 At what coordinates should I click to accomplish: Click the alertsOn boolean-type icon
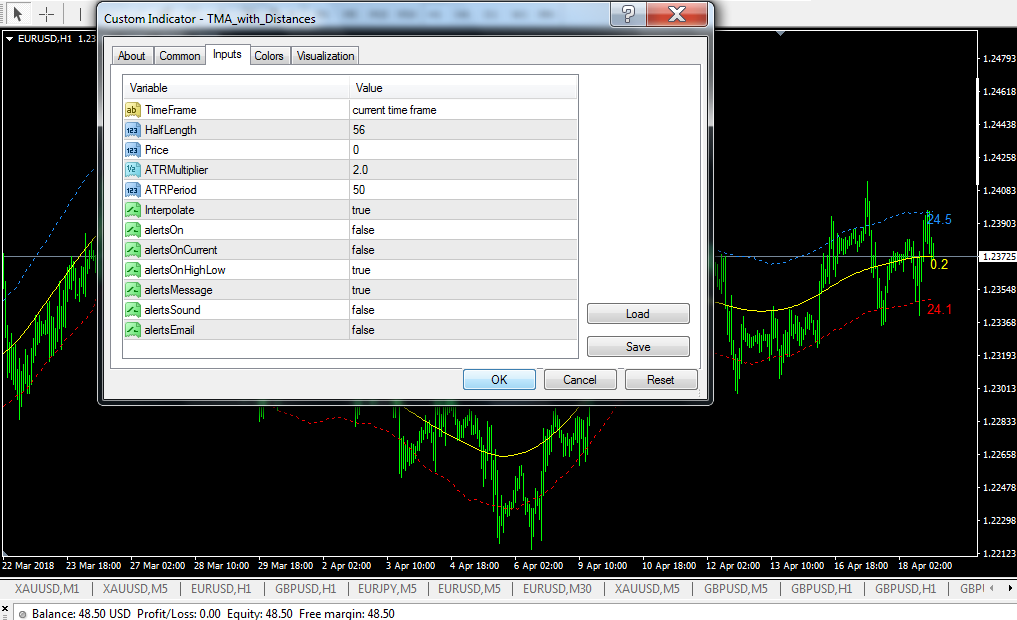click(x=132, y=230)
